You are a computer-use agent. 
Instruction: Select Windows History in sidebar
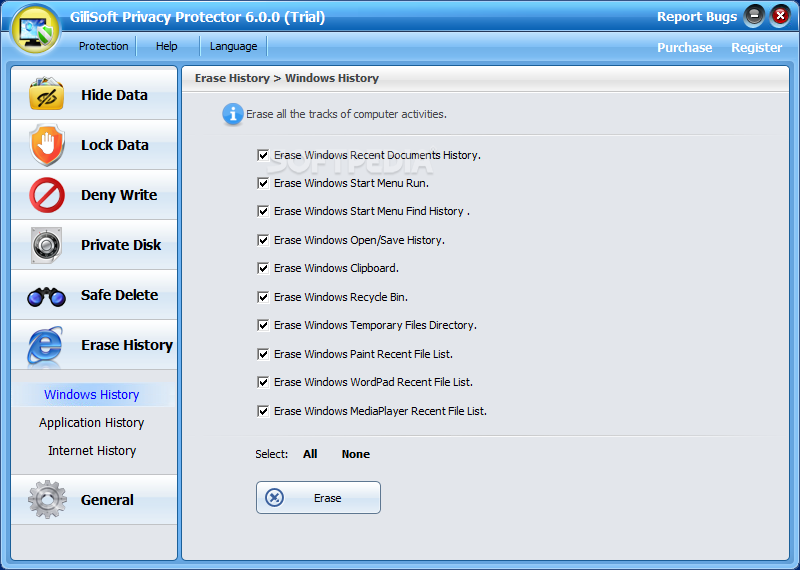[92, 394]
